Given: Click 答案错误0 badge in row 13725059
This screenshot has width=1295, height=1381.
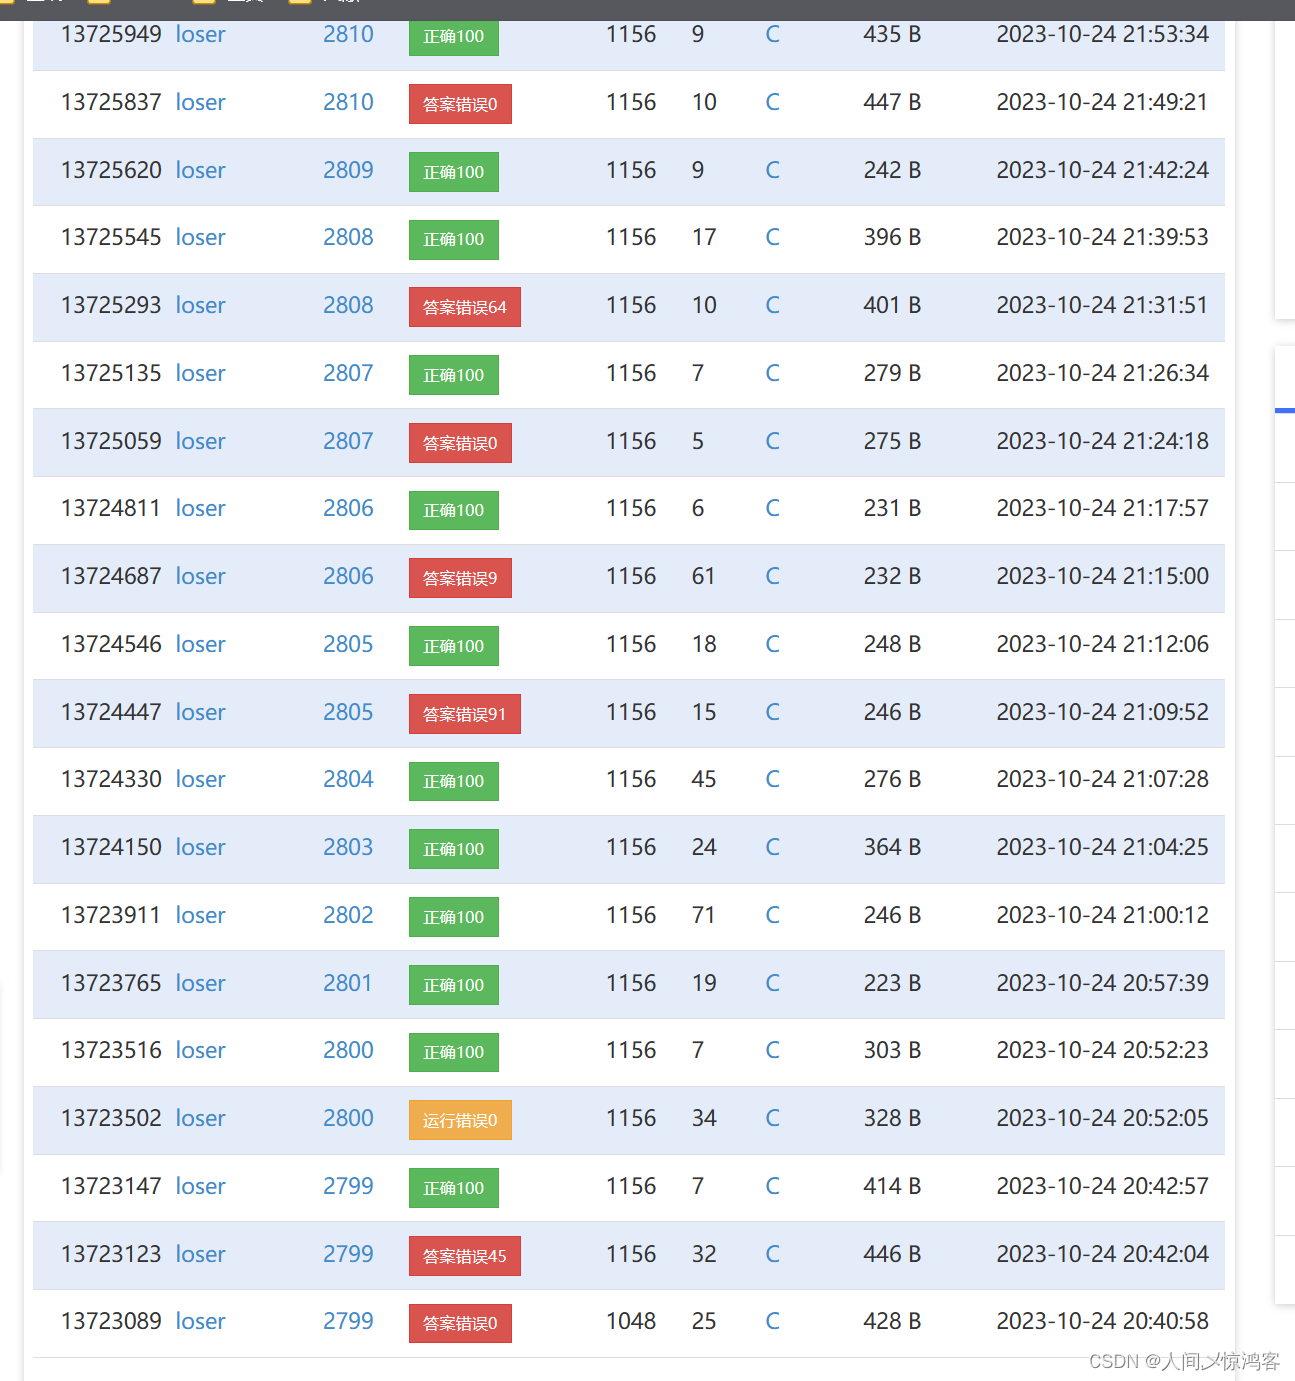Looking at the screenshot, I should [460, 443].
